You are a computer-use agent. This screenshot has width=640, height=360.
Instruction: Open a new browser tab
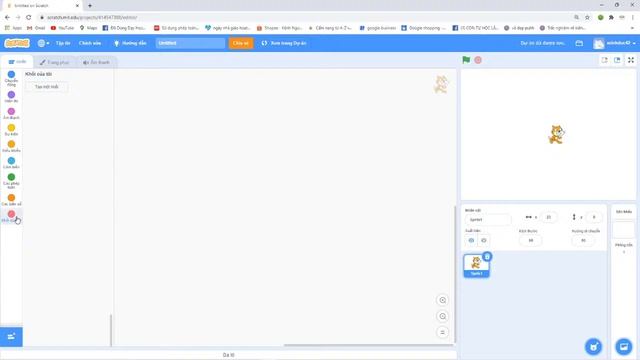click(x=90, y=6)
